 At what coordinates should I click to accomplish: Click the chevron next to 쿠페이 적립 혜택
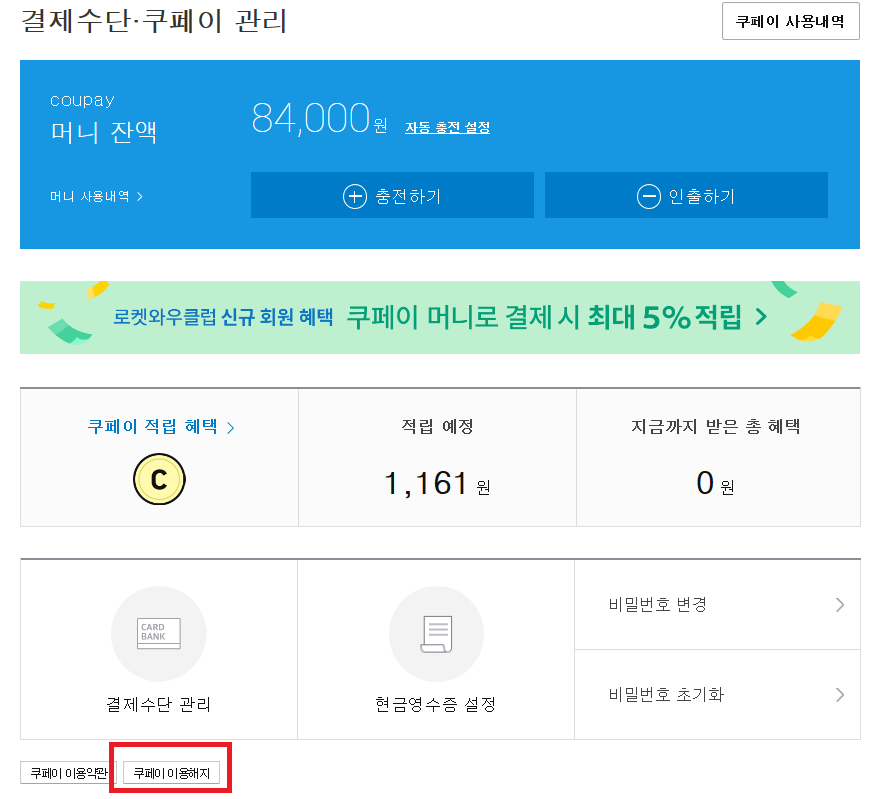pyautogui.click(x=231, y=427)
